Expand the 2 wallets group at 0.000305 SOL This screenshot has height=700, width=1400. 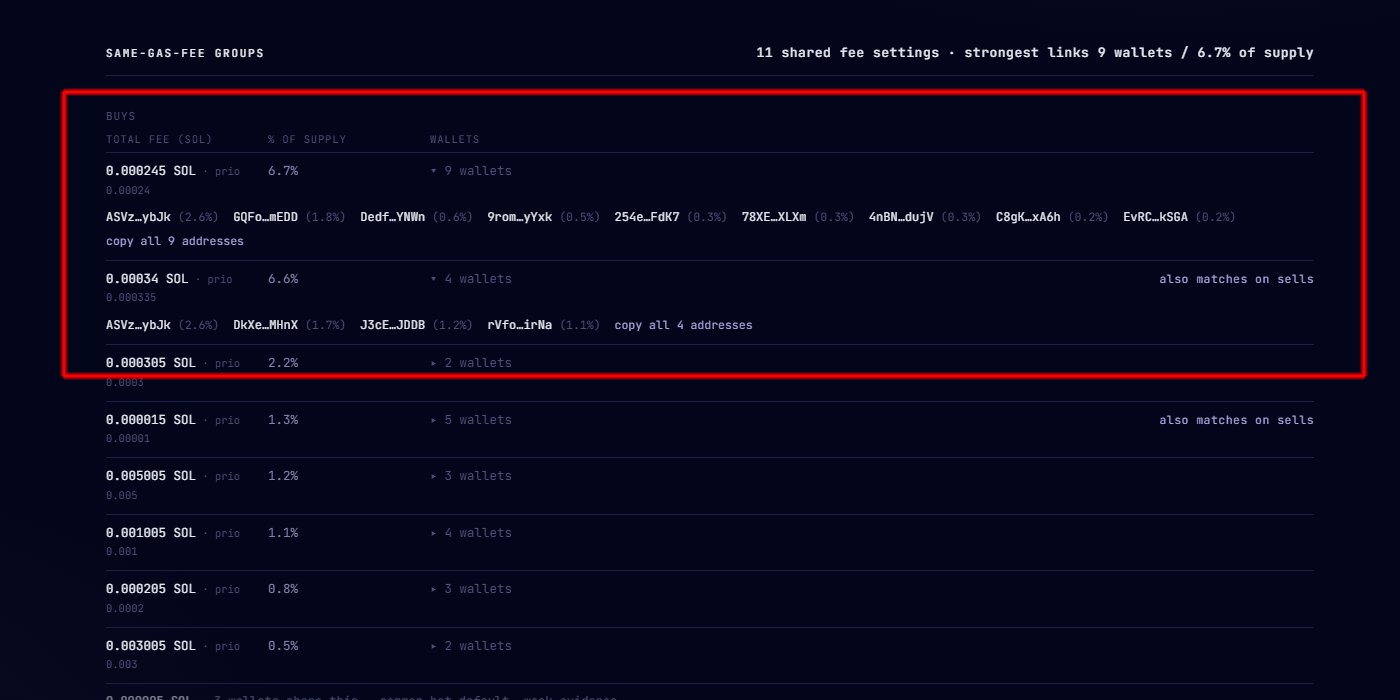(470, 363)
